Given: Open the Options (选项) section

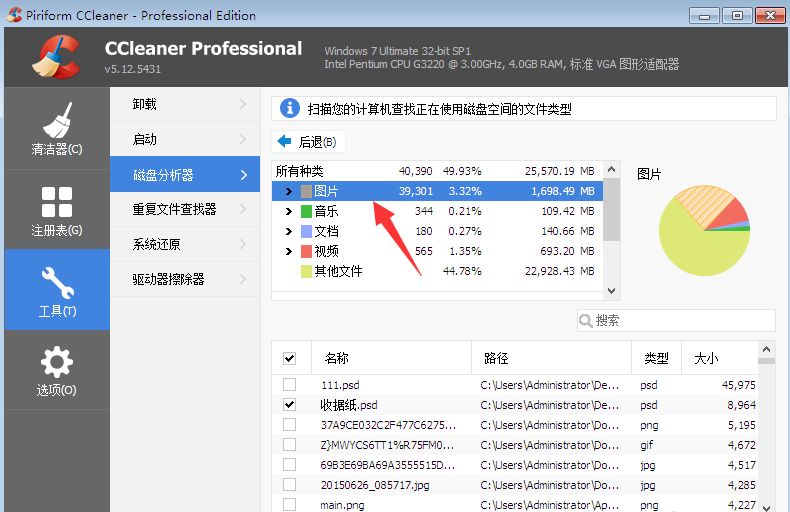Looking at the screenshot, I should pyautogui.click(x=57, y=370).
